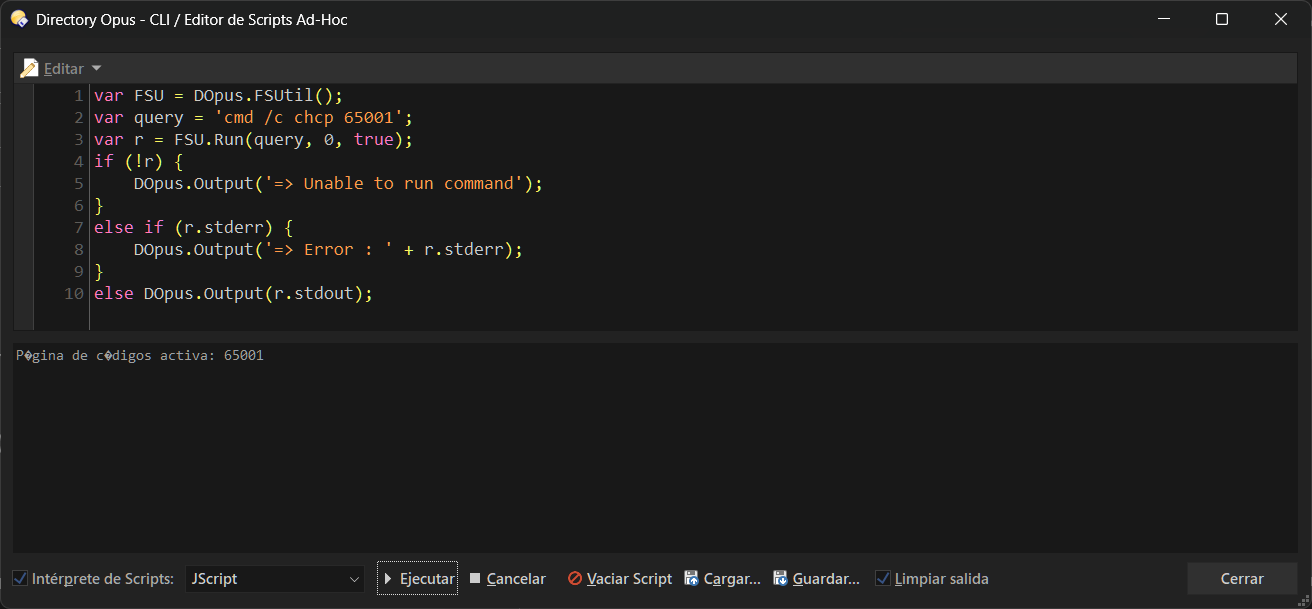1312x609 pixels.
Task: Run the script with Ejecutar
Action: pos(417,578)
